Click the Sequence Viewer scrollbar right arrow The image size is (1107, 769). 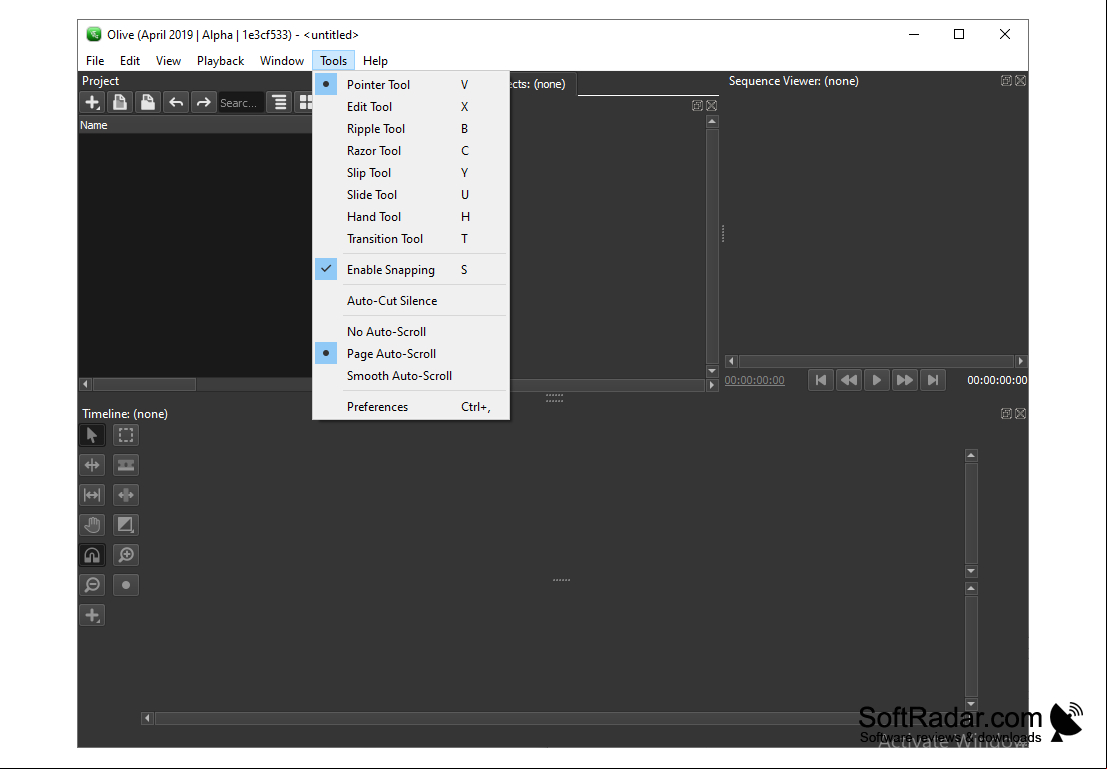(1020, 361)
